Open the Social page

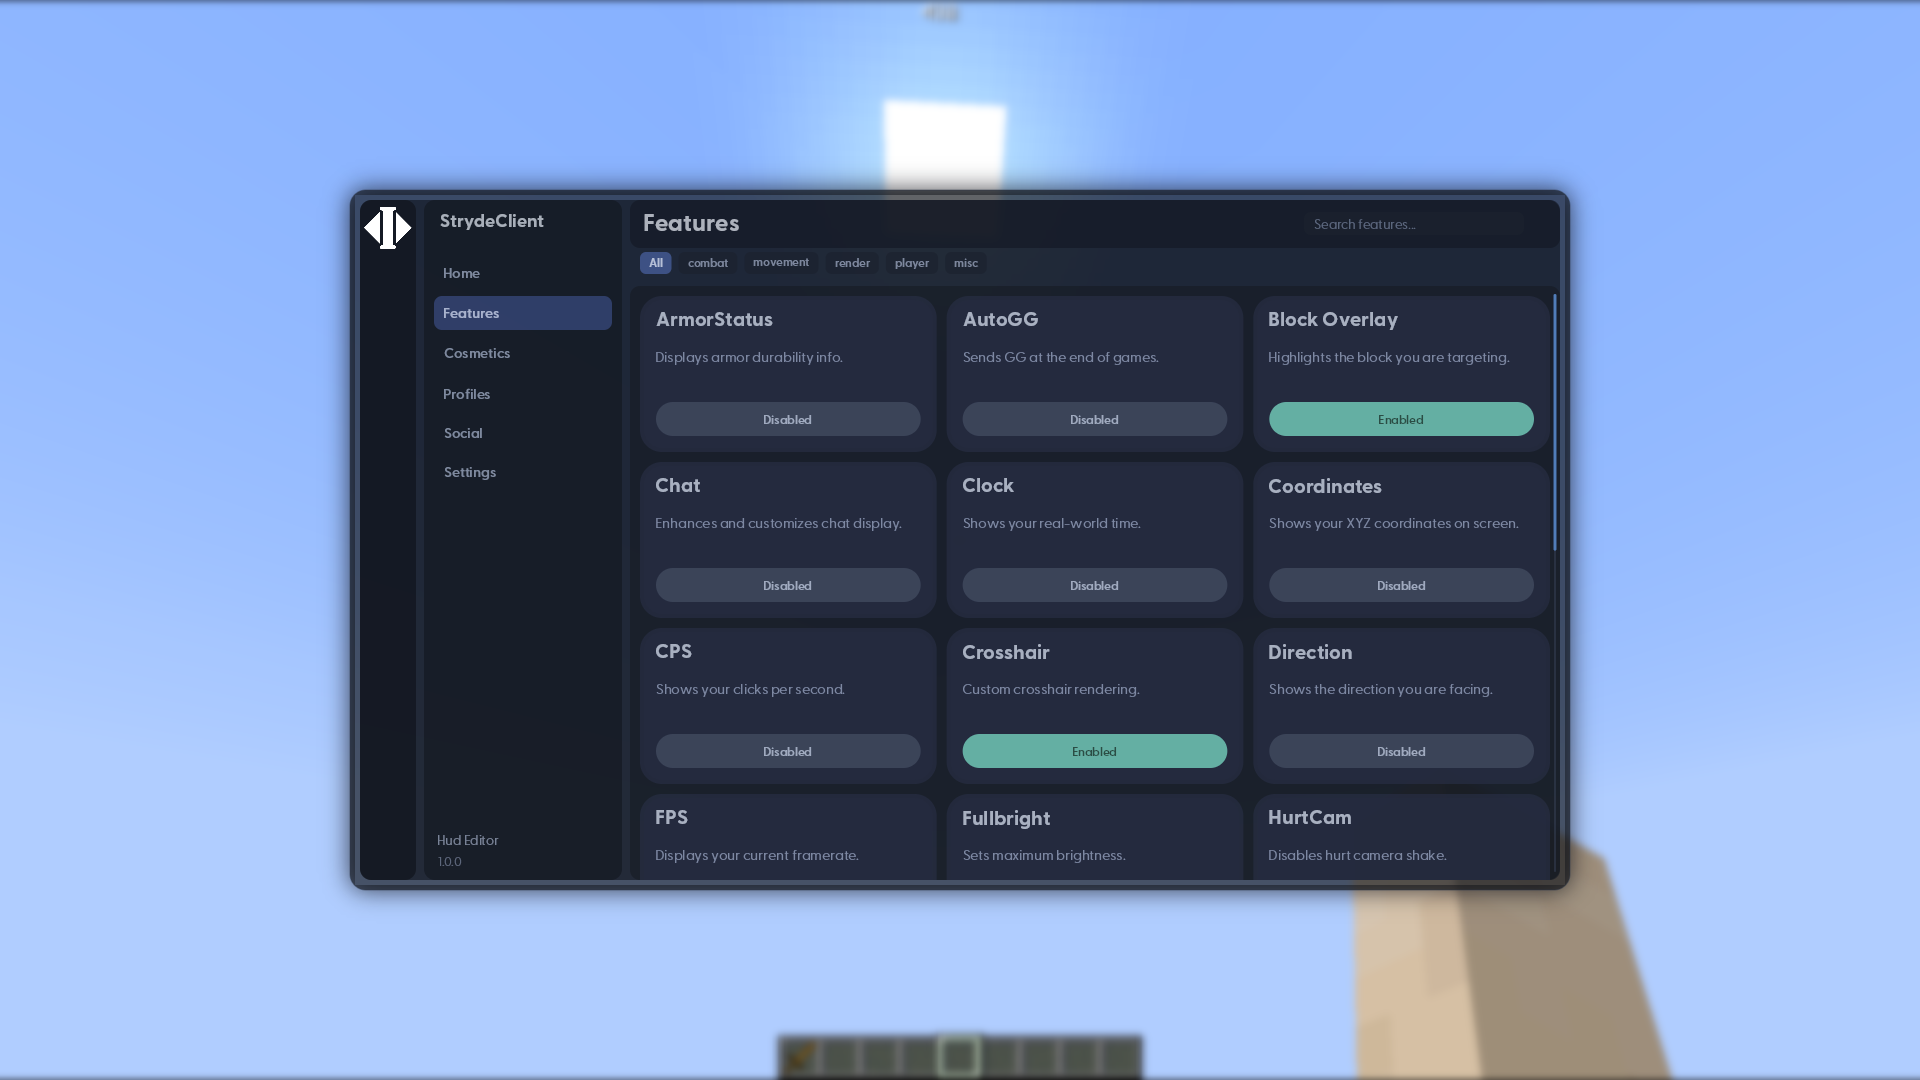[x=463, y=433]
